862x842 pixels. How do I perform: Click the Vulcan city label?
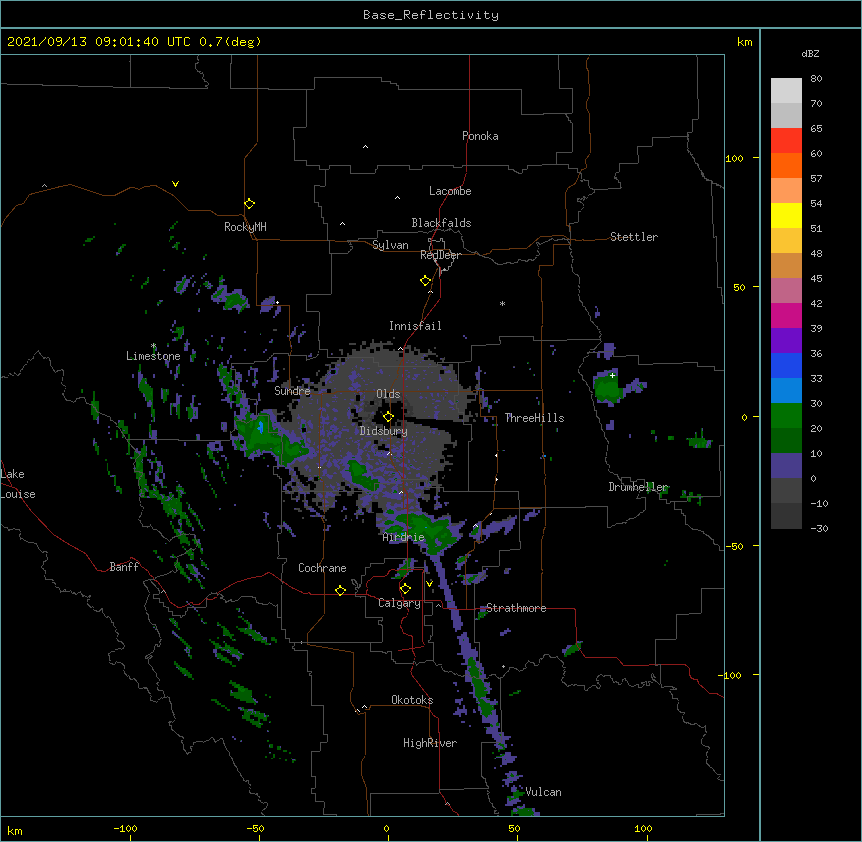[x=543, y=792]
